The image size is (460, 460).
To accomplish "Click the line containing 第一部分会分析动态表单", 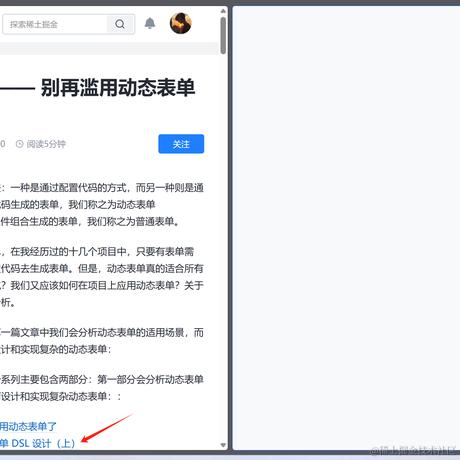I will click(x=102, y=379).
